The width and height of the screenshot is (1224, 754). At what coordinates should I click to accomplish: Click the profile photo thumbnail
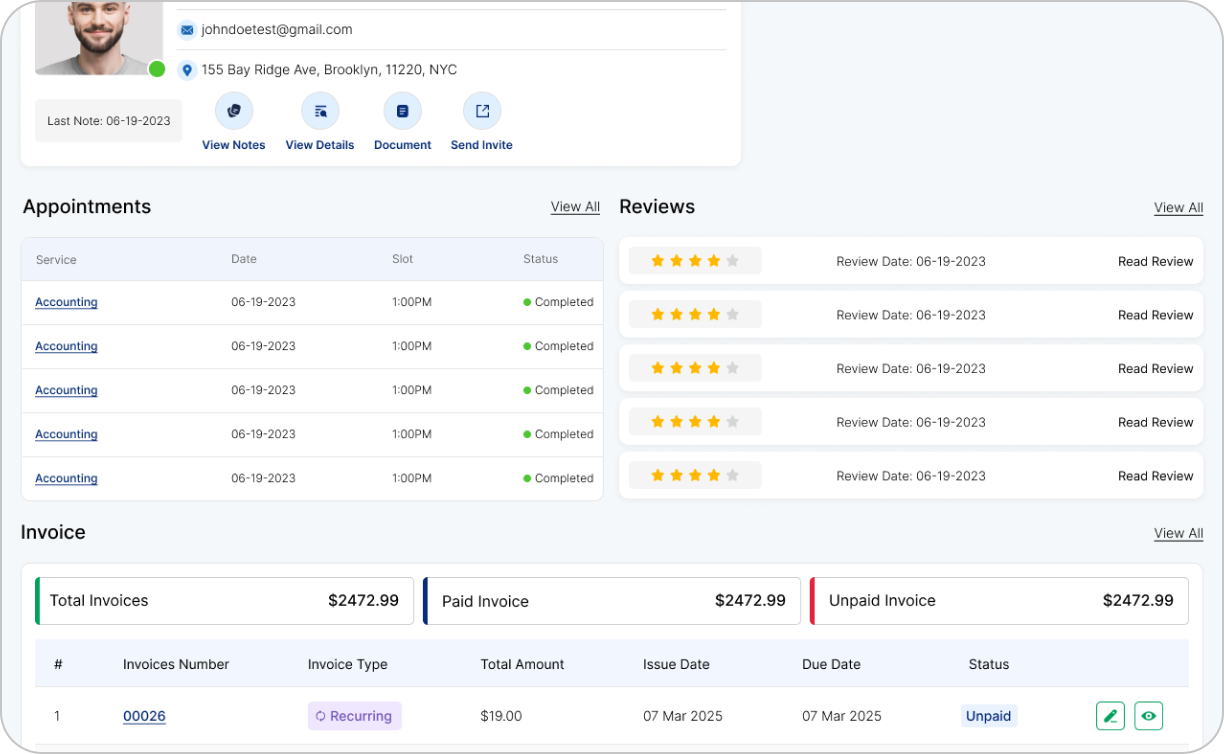pyautogui.click(x=98, y=35)
